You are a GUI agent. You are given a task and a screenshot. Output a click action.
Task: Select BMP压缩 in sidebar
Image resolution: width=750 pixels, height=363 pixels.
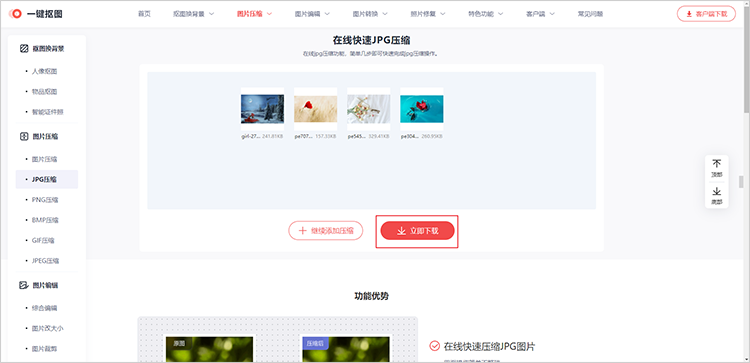[45, 220]
